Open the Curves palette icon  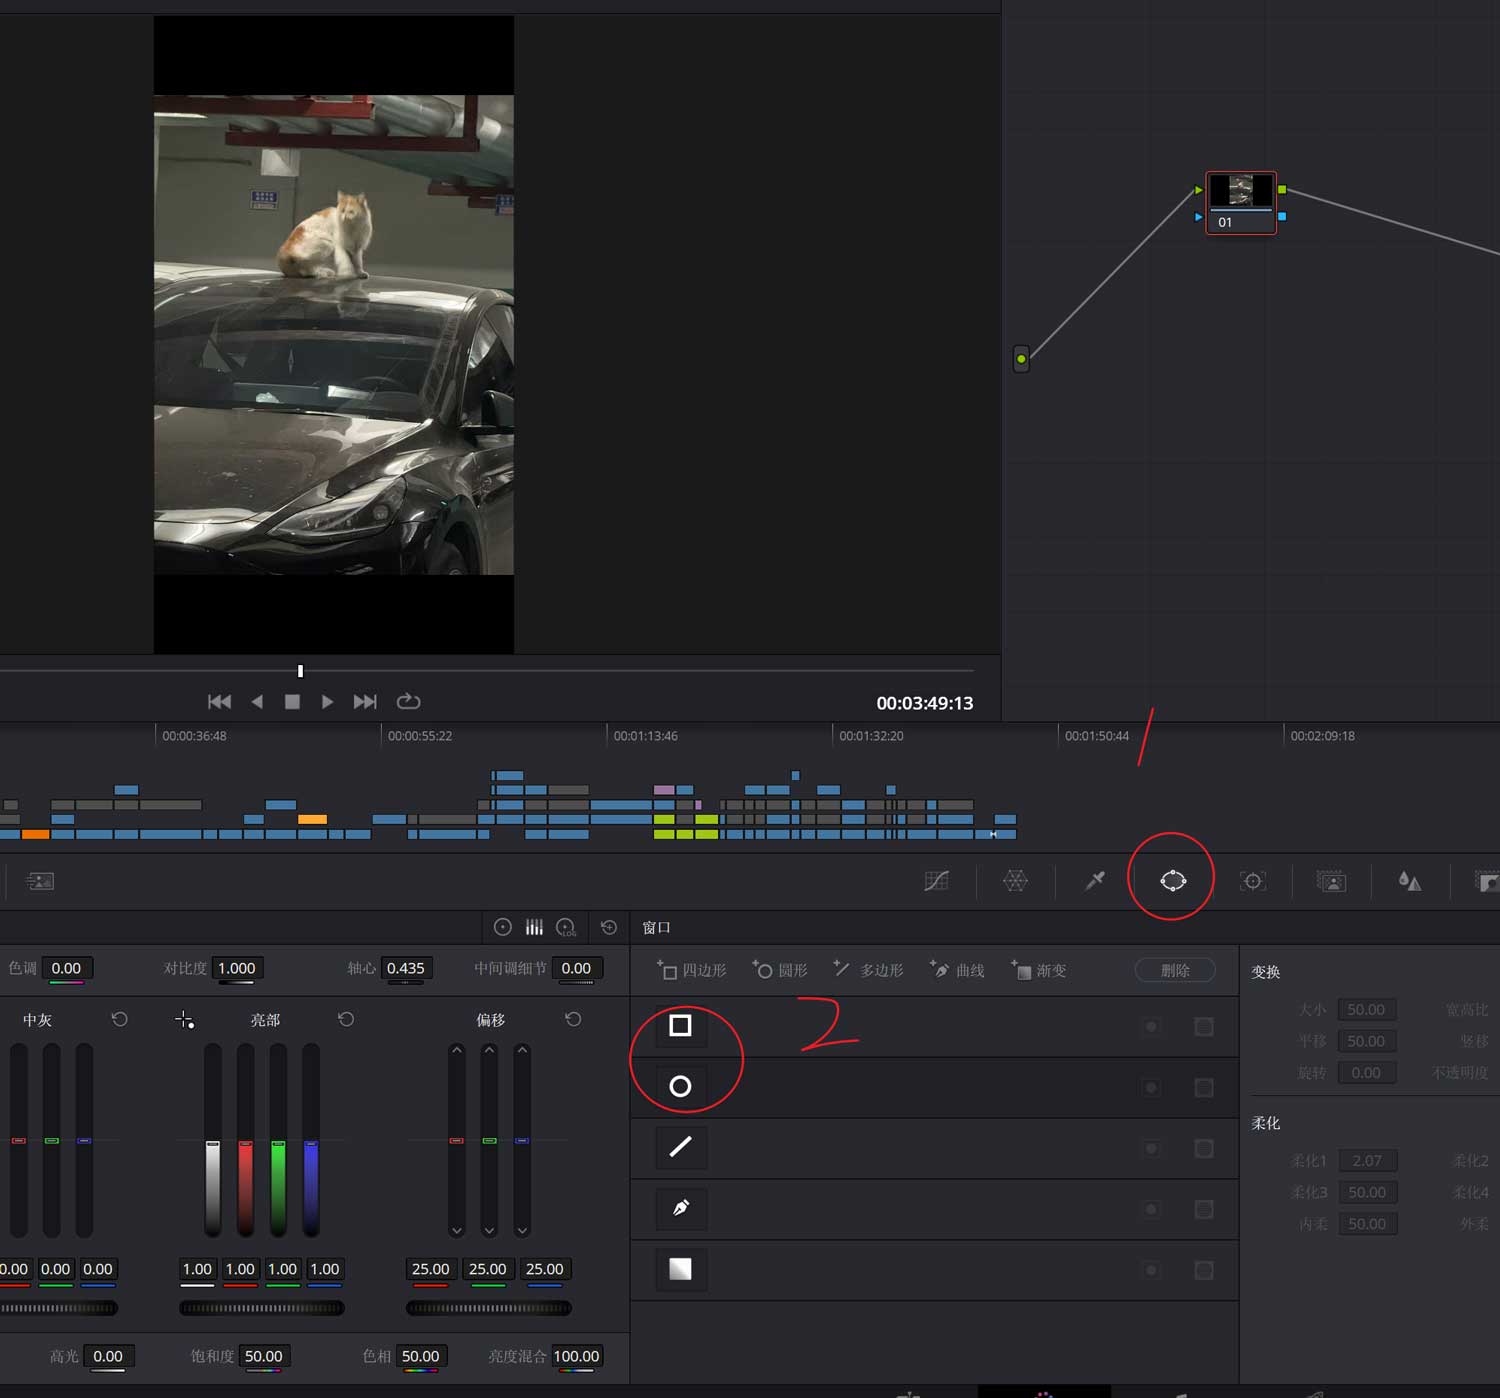[x=936, y=881]
